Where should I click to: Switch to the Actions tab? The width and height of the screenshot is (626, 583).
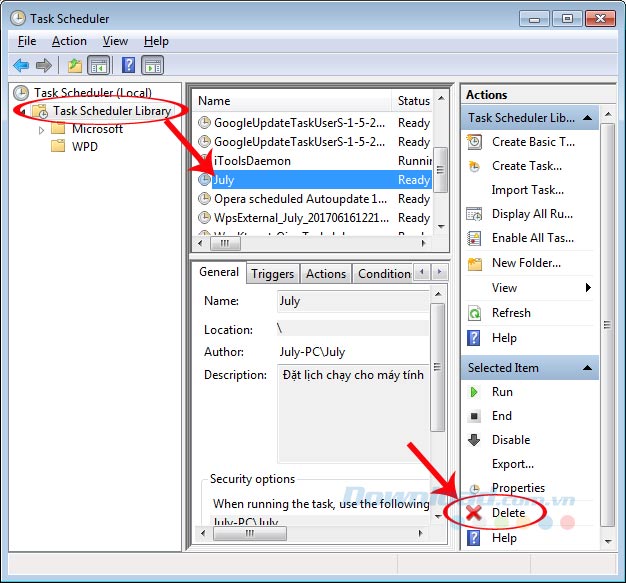pos(326,274)
